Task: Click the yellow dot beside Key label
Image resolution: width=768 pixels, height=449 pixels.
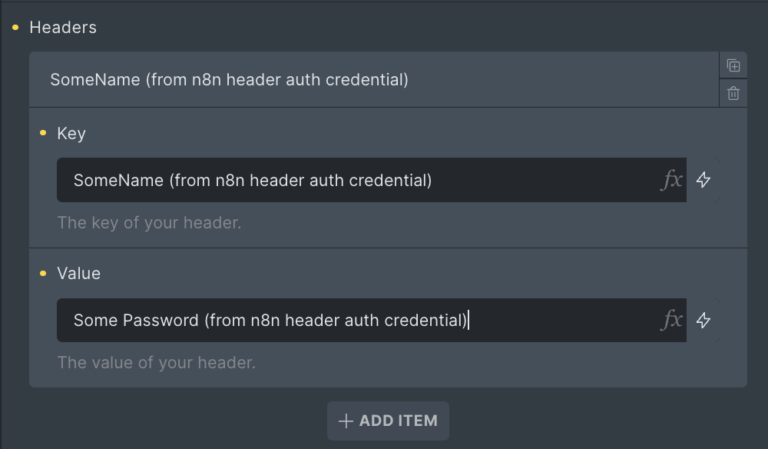Action: point(42,133)
